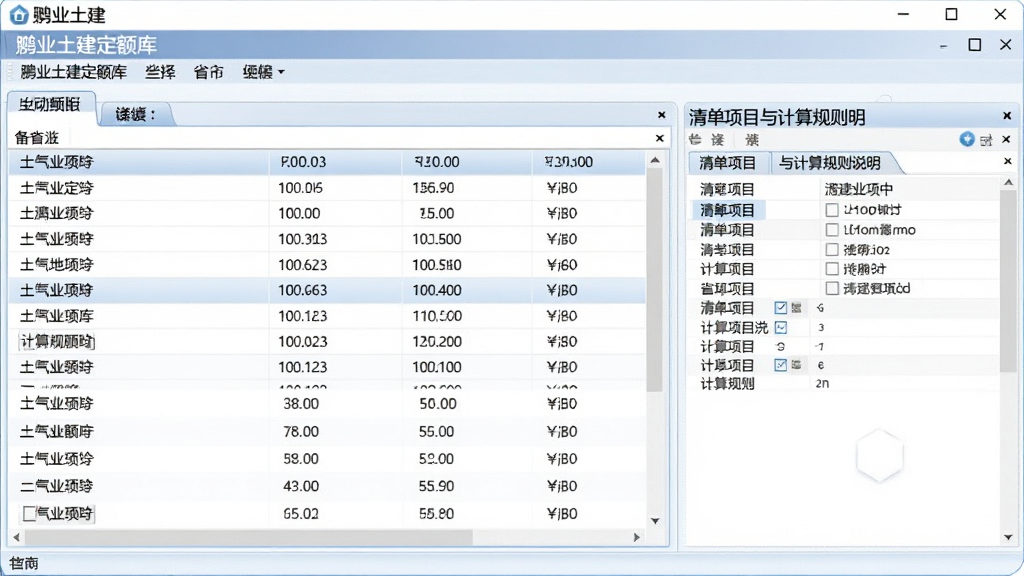
Task: Click the 110.500 cell
Action: tap(437, 316)
